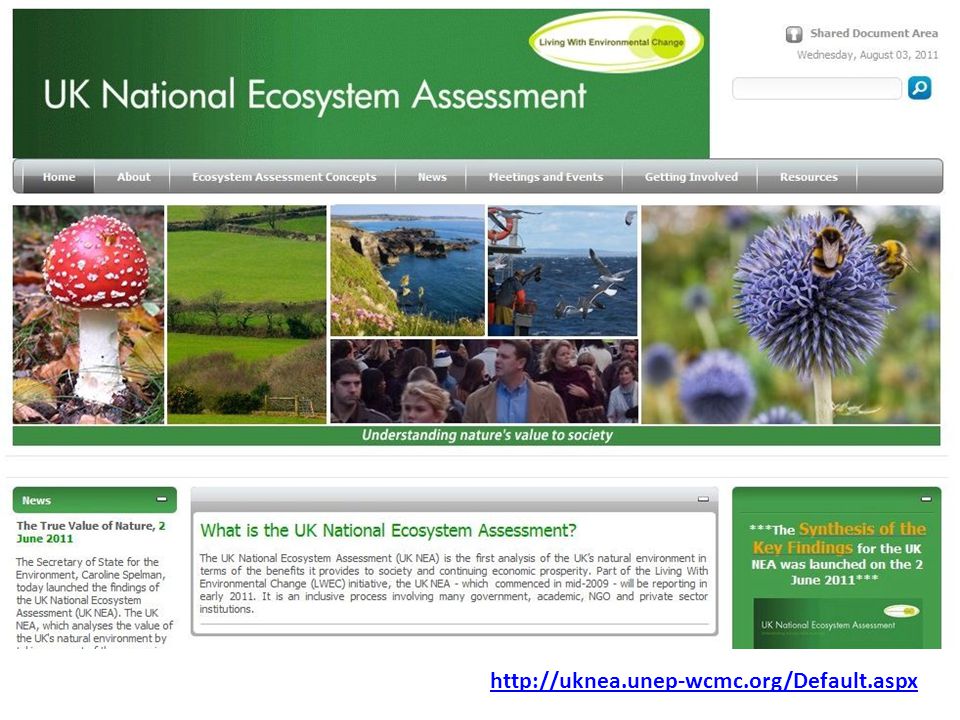Click the UK NEA report cover thumbnail
Image resolution: width=960 pixels, height=720 pixels.
pyautogui.click(x=838, y=623)
